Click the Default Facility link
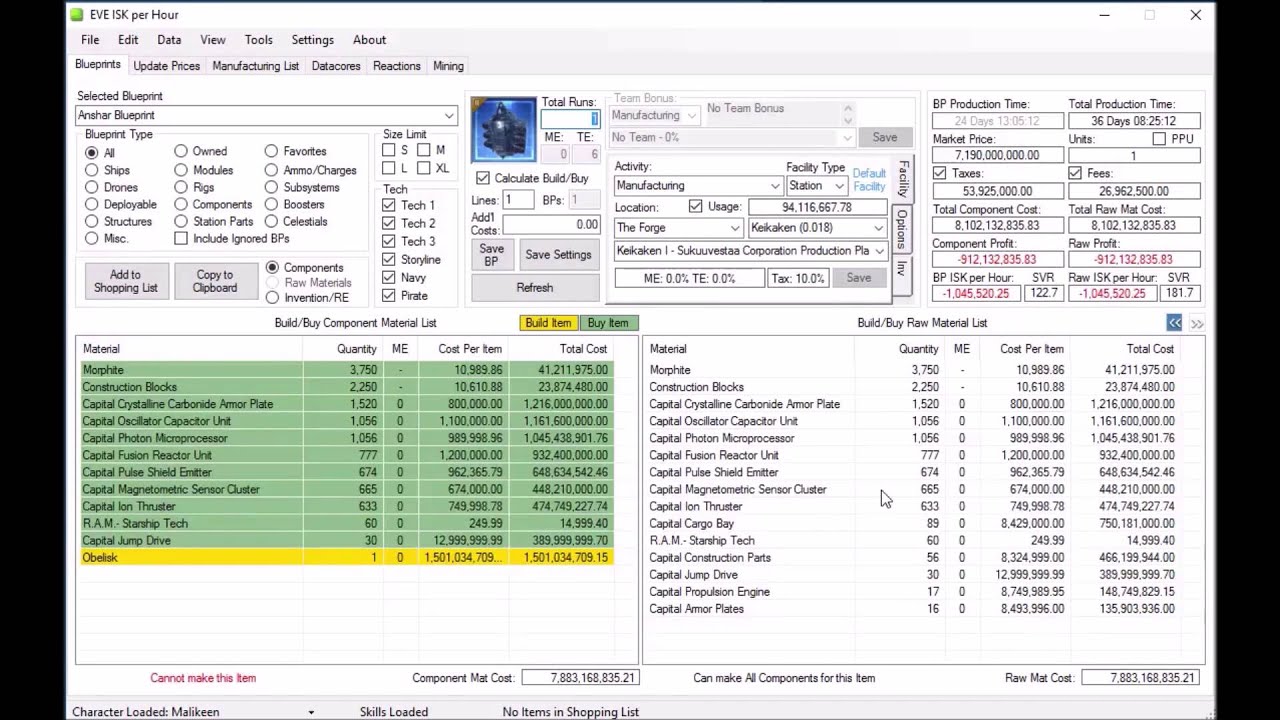 pos(869,180)
